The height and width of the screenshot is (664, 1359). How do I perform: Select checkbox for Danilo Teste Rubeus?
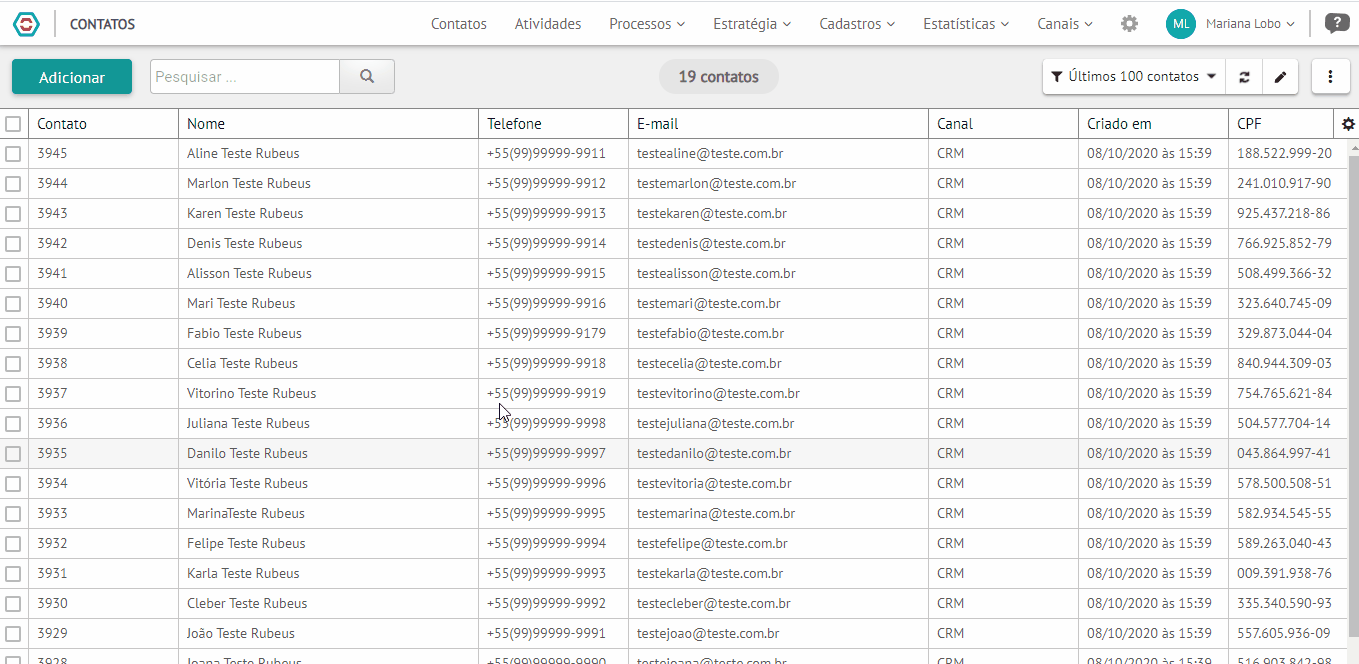(13, 454)
